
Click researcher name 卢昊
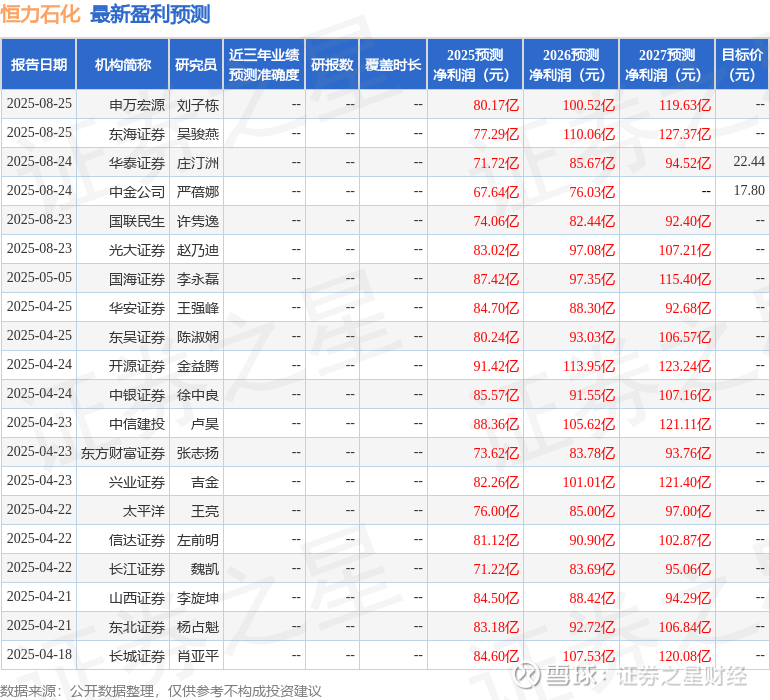[205, 424]
